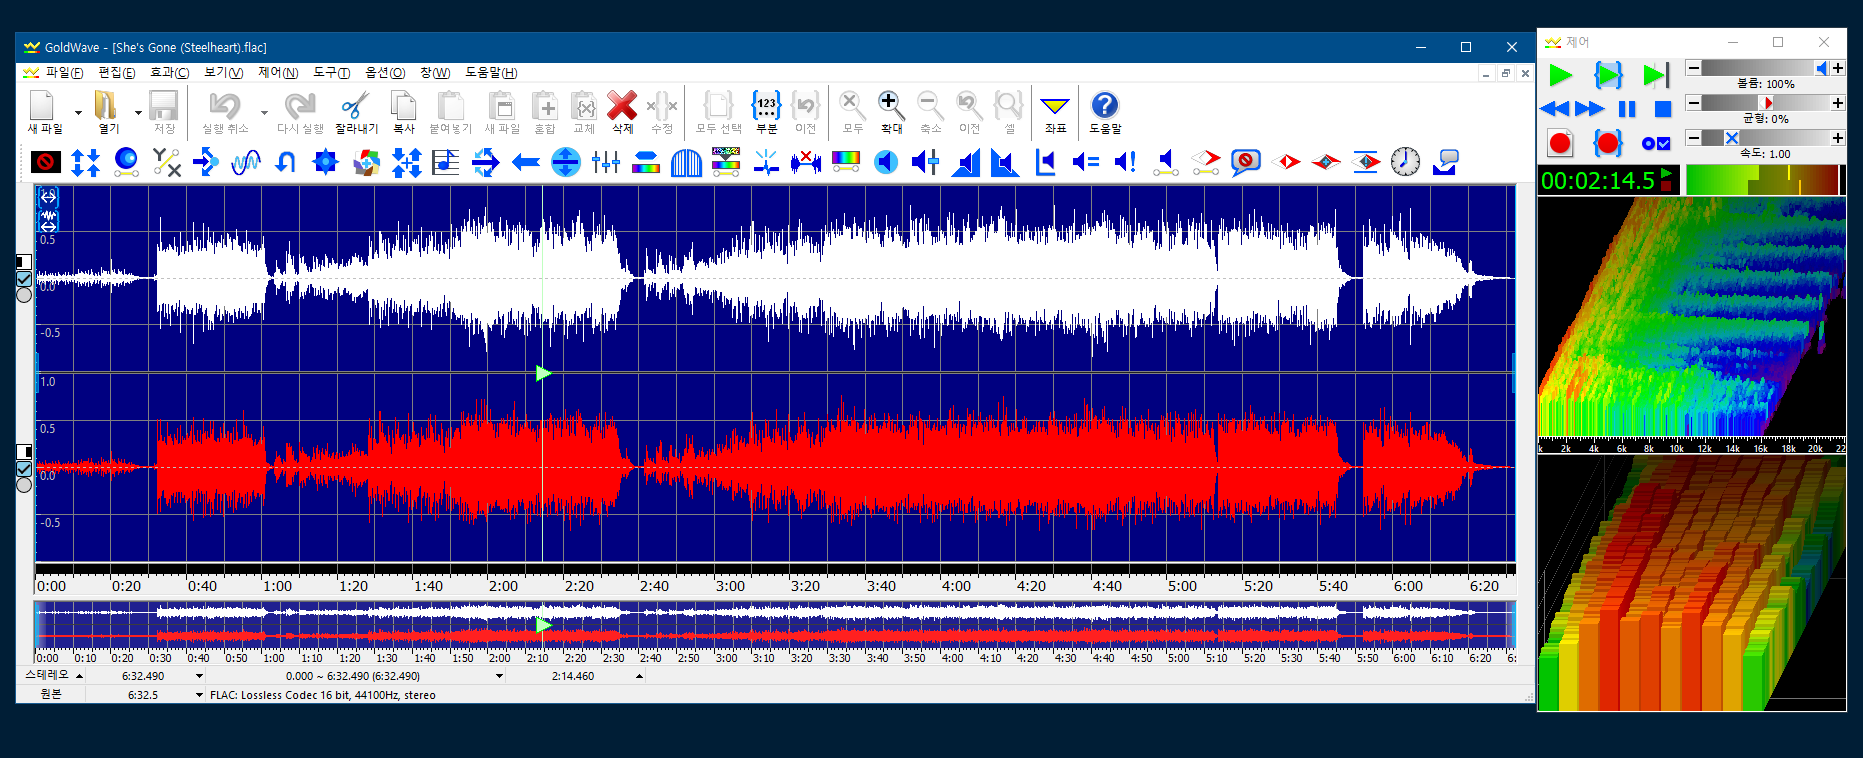Screen dimensions: 1863x758
Task: Click the Open (열기) folder icon
Action: [106, 106]
